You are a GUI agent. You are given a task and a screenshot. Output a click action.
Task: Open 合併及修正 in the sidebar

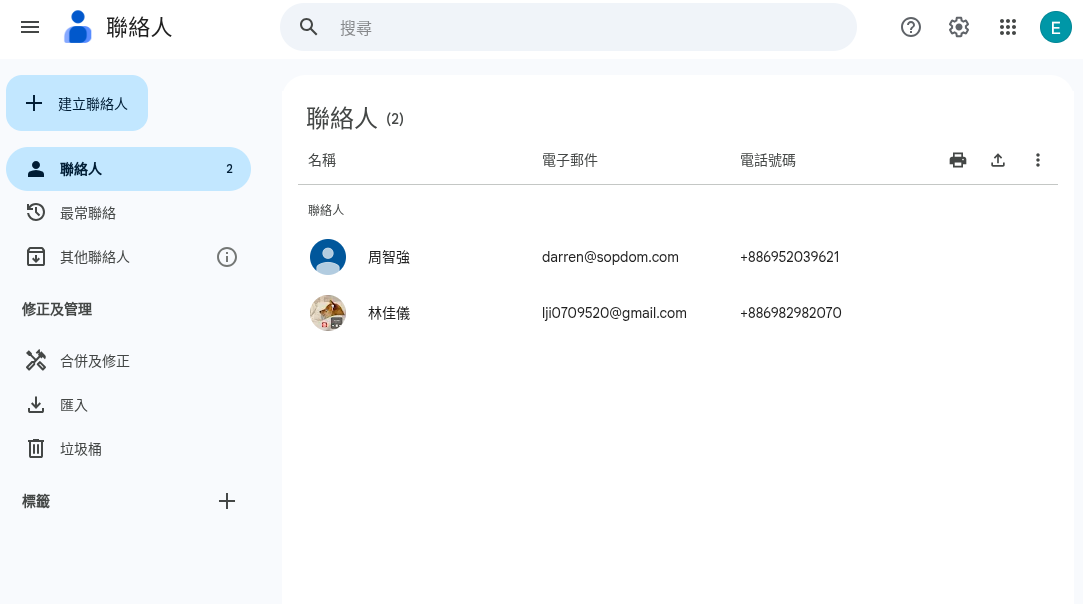click(128, 361)
